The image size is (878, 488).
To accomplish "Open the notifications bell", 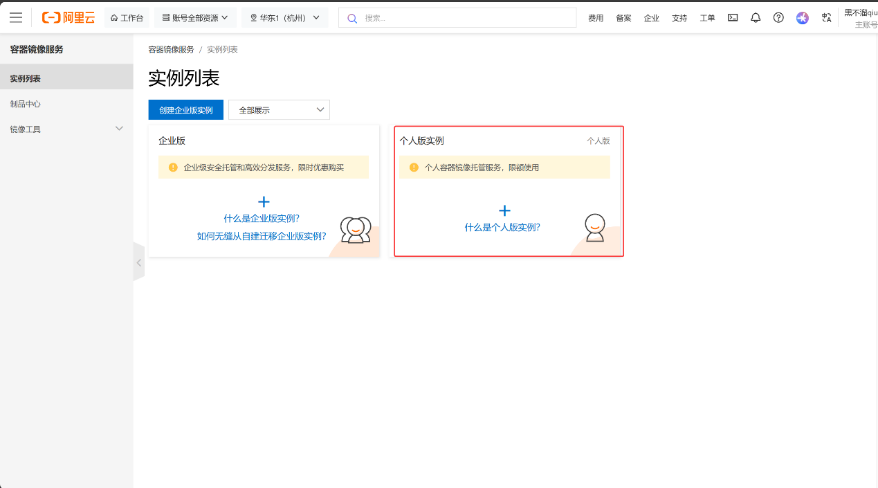I will tap(755, 18).
